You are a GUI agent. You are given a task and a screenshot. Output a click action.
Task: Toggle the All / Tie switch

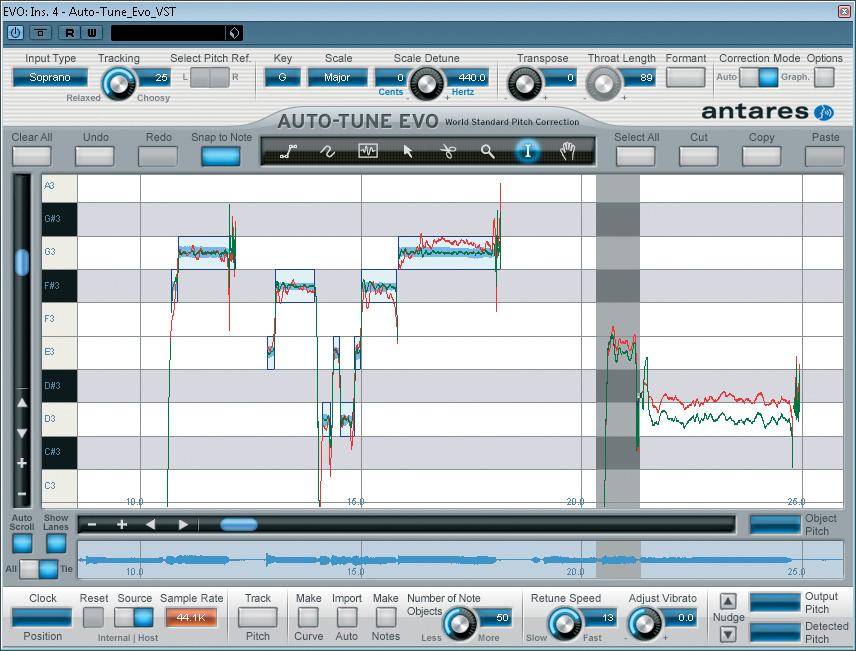coord(39,569)
